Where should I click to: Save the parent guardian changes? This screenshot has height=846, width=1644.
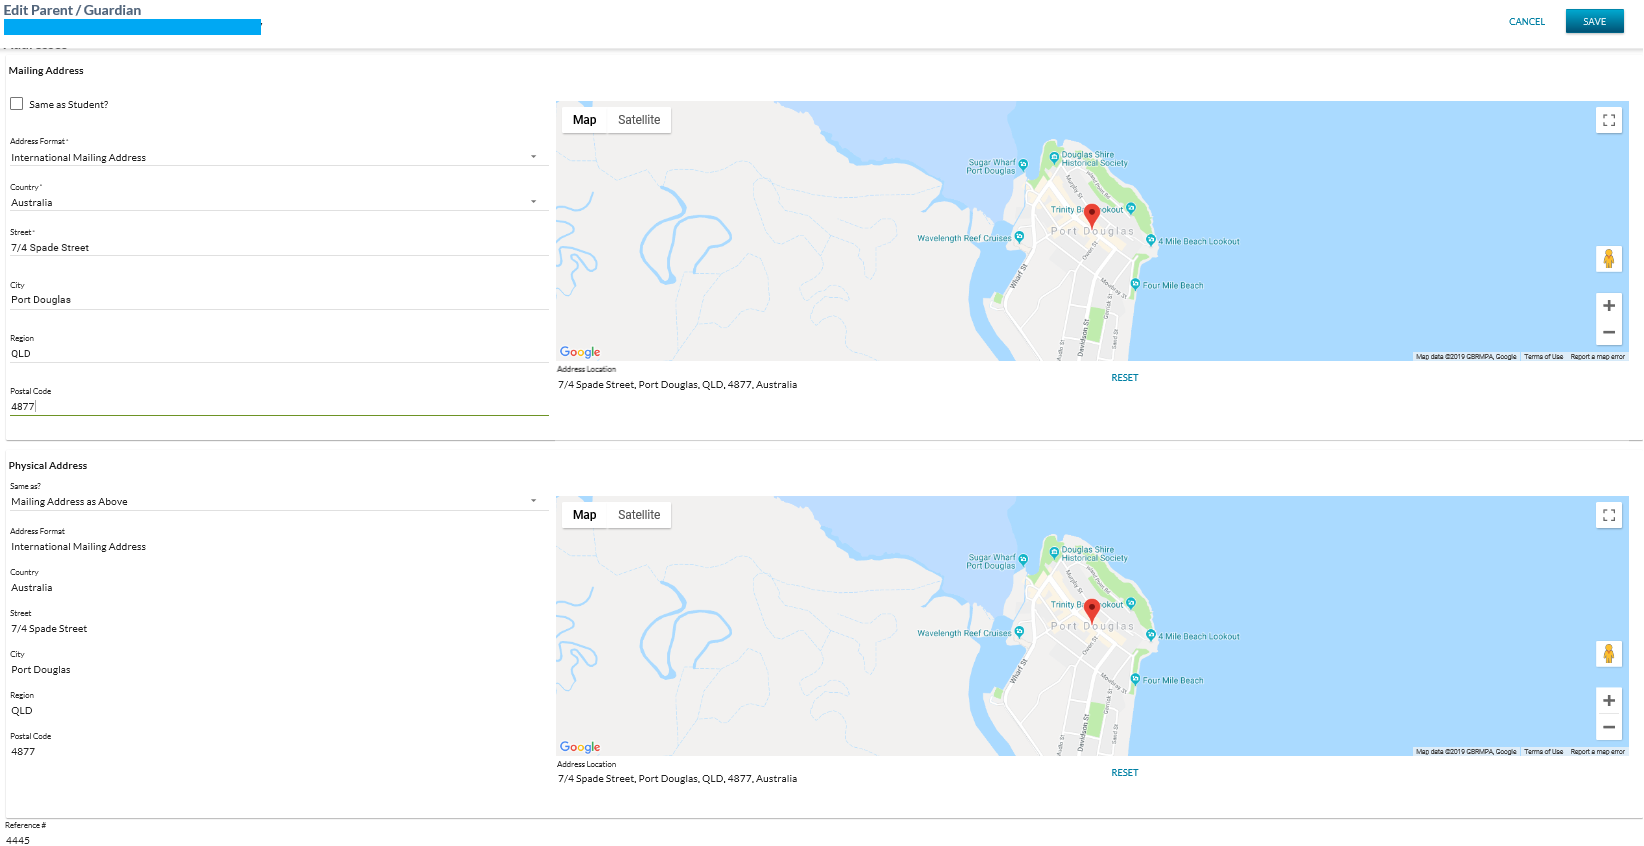click(x=1594, y=22)
